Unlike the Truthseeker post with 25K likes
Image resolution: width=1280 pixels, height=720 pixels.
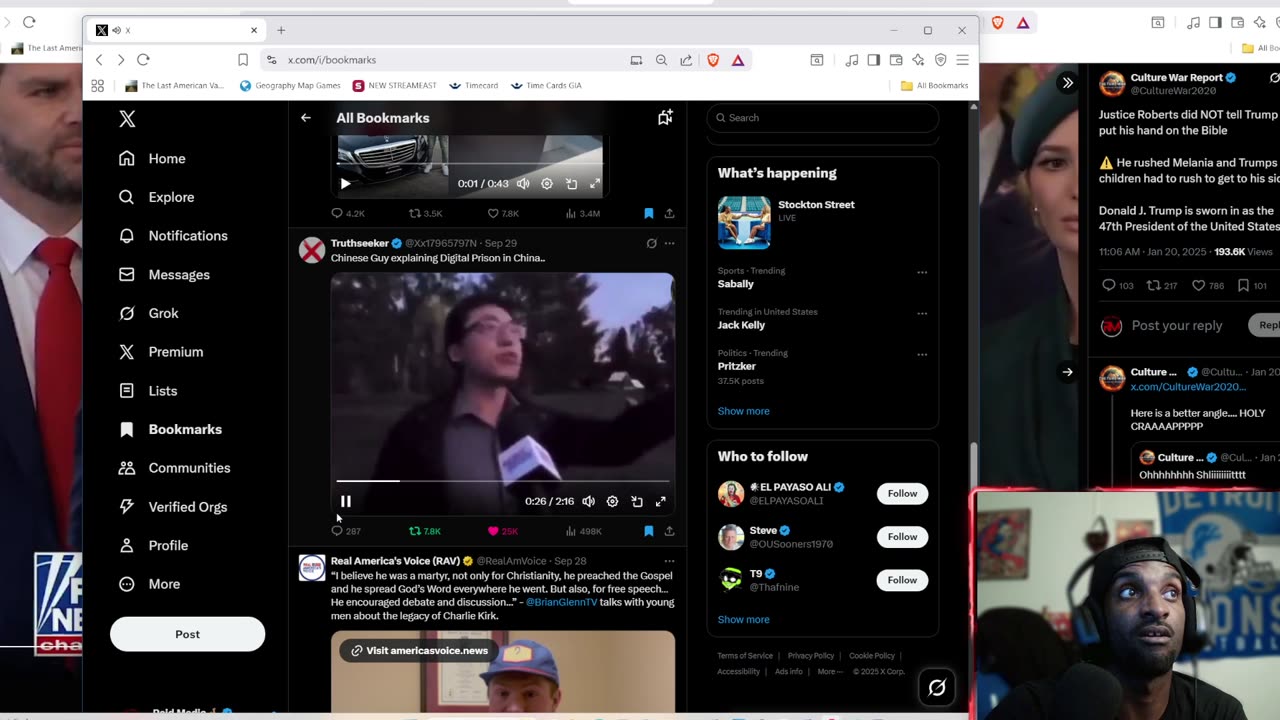[x=502, y=531]
